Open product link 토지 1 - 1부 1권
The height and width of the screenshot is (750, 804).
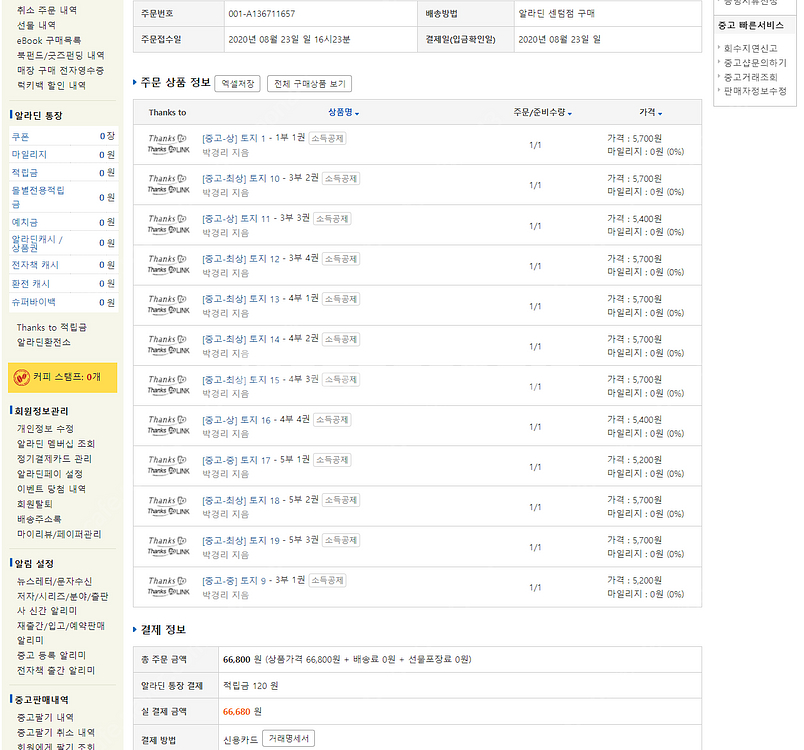pos(253,138)
